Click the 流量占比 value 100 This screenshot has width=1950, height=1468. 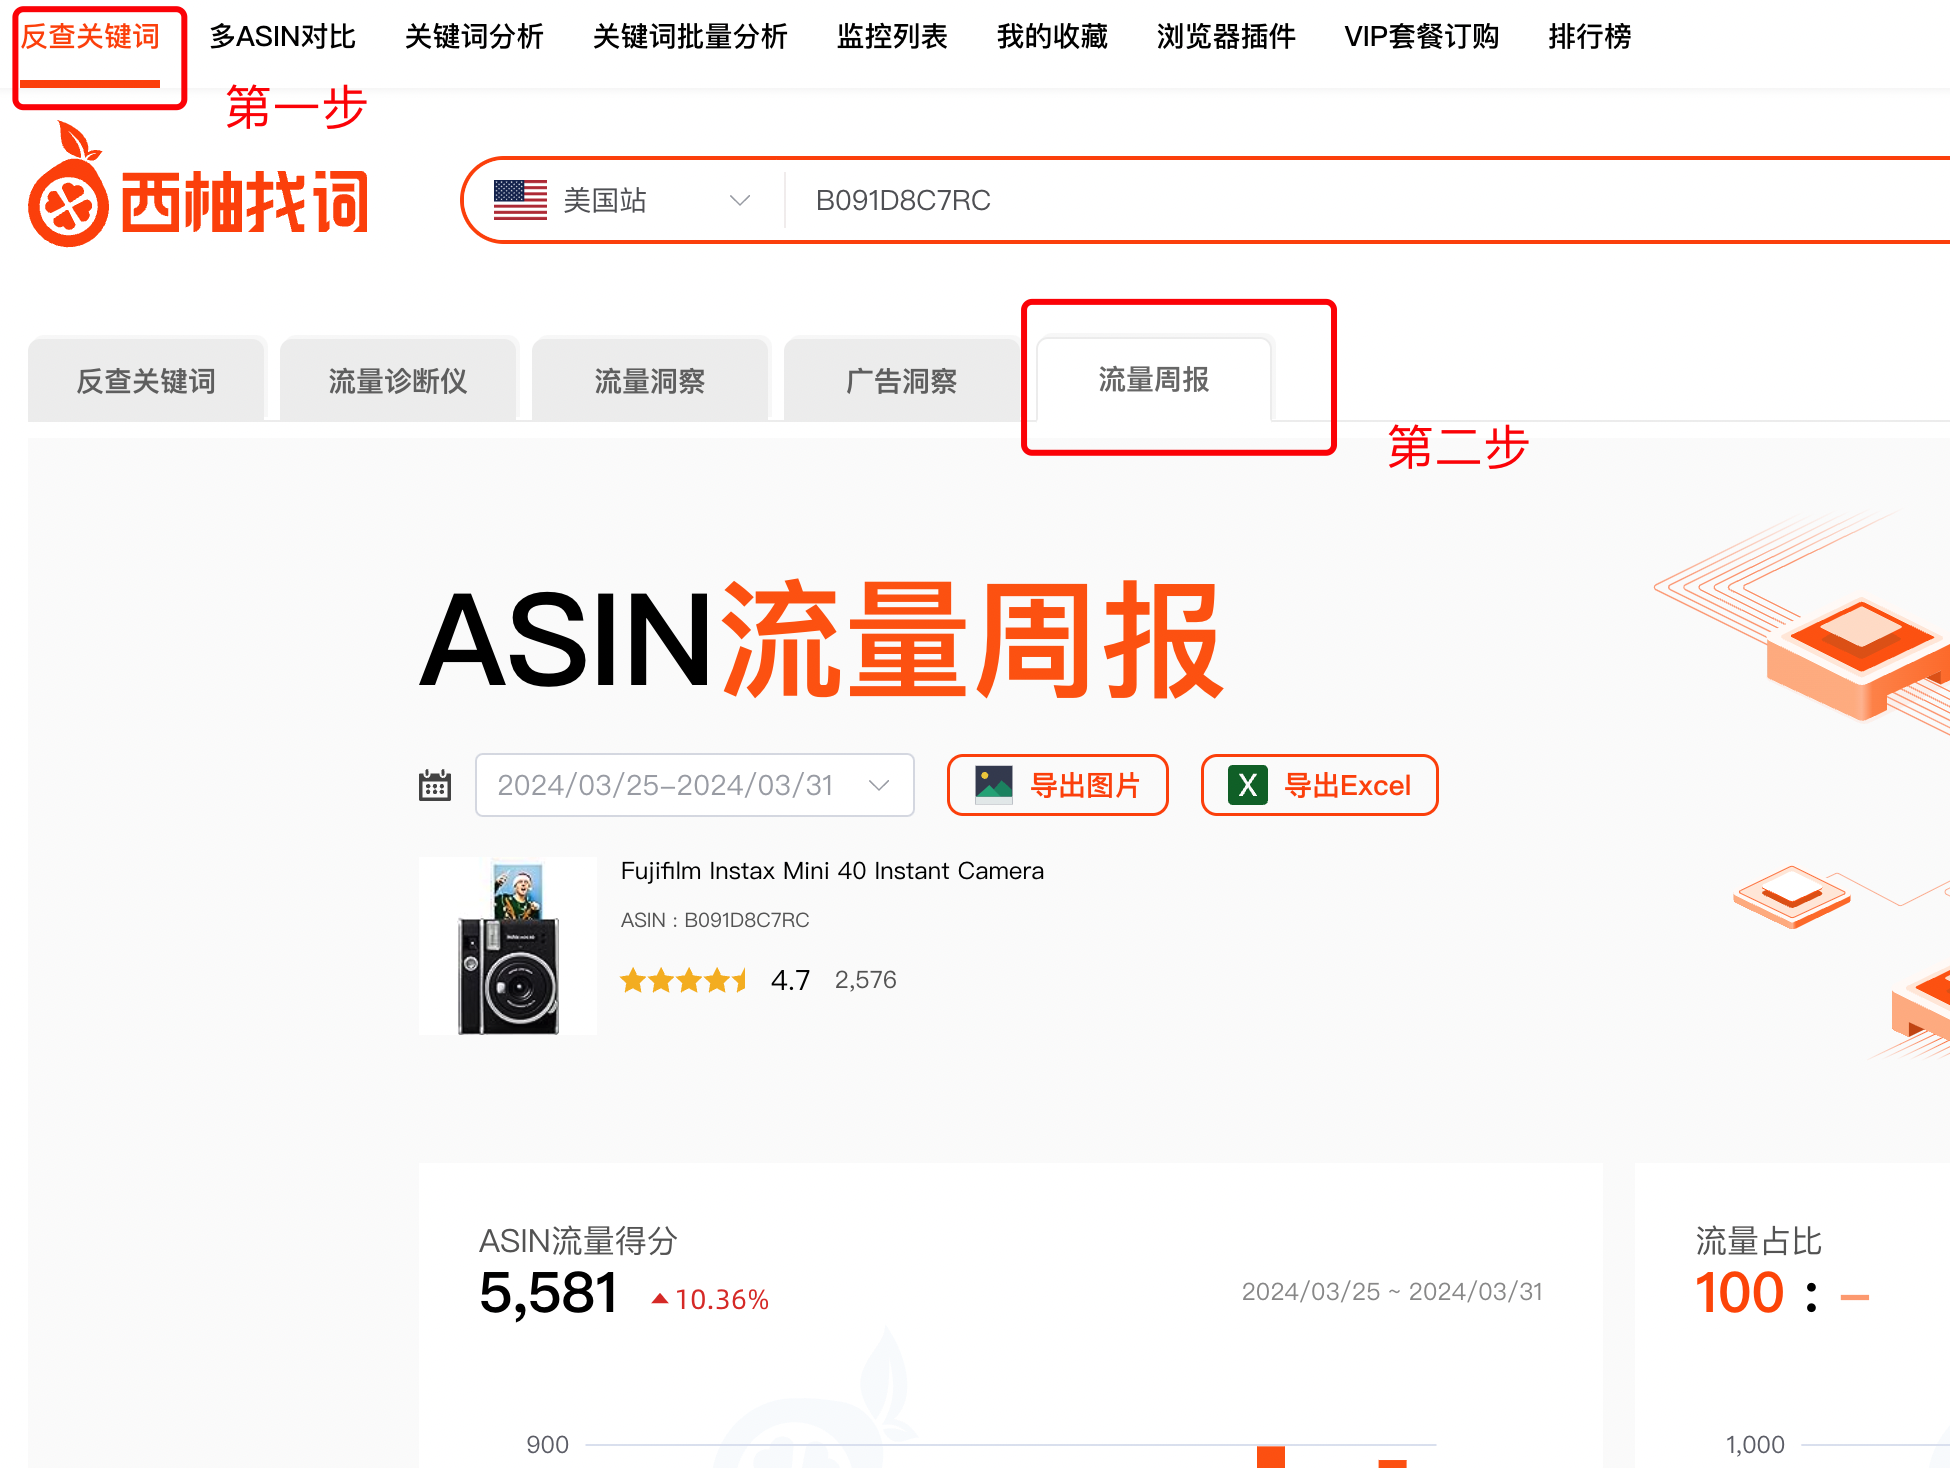point(1740,1293)
